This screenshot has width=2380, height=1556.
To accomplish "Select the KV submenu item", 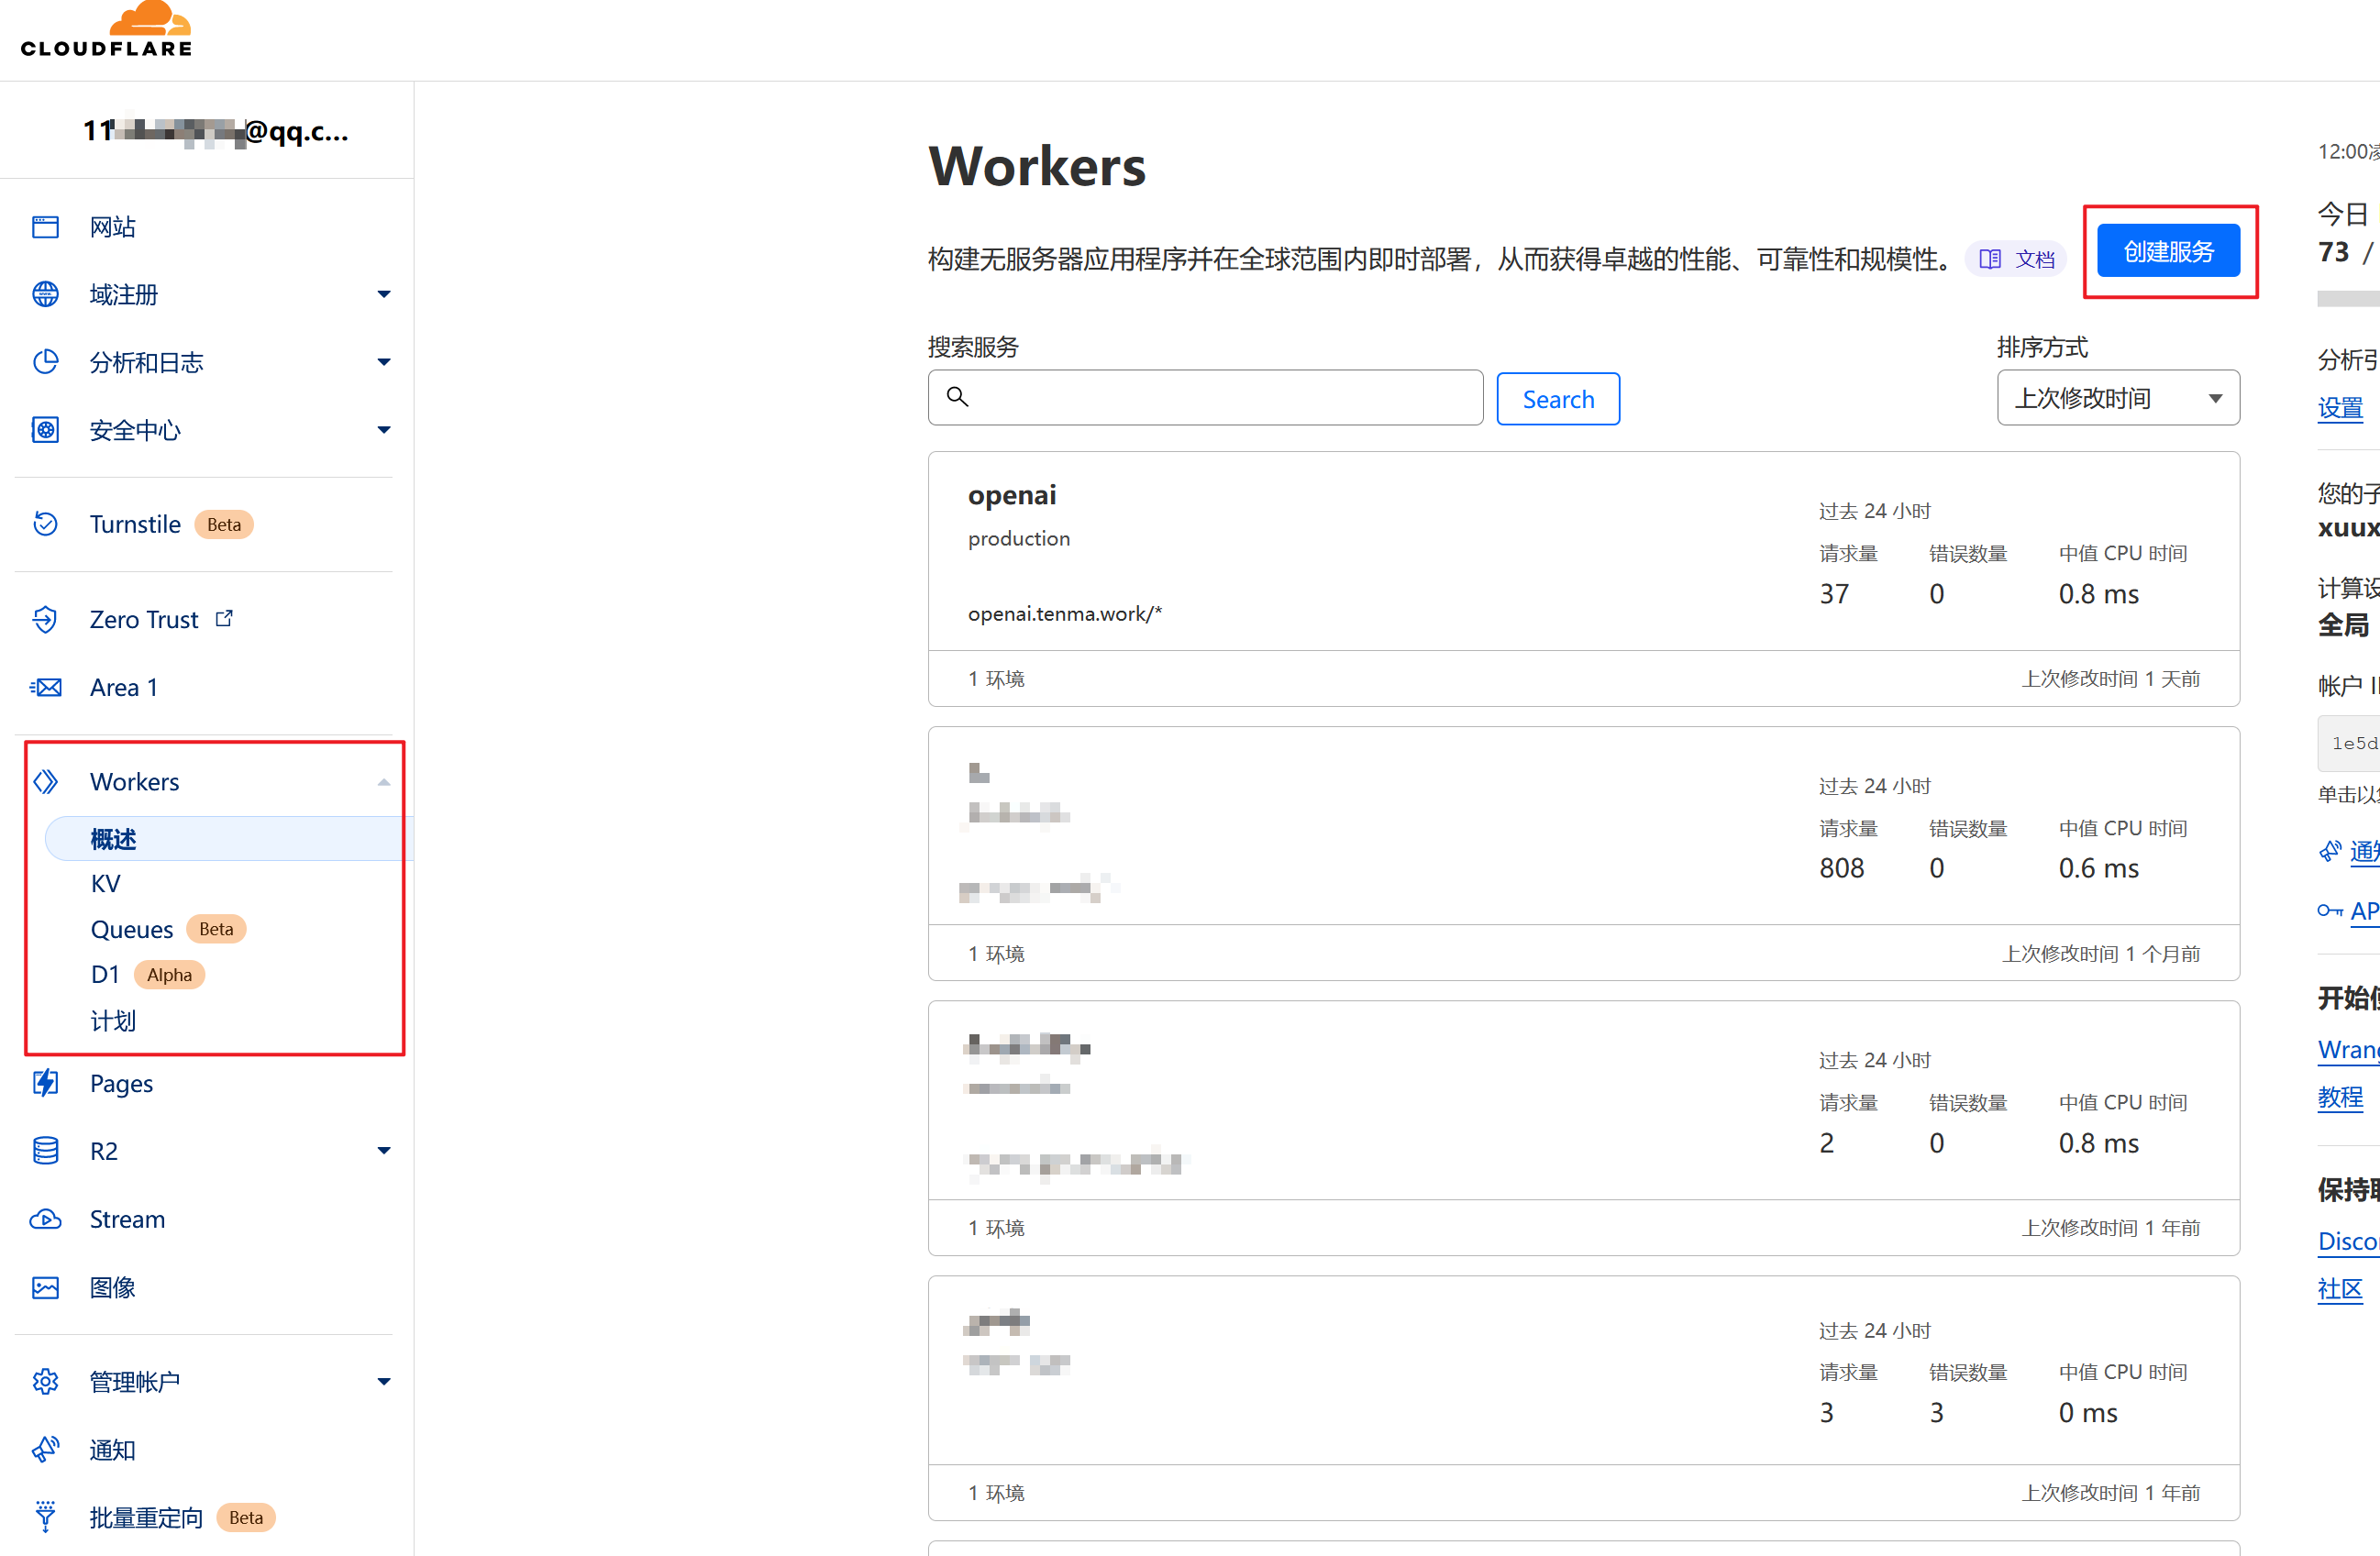I will [106, 884].
